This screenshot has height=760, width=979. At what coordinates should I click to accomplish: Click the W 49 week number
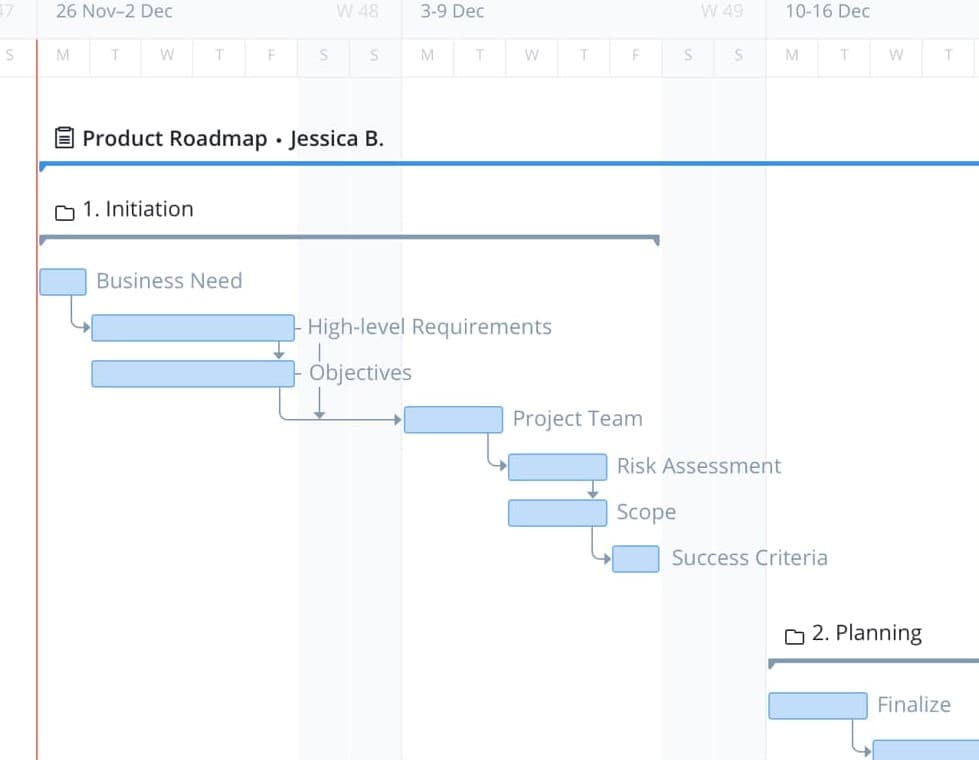point(722,11)
